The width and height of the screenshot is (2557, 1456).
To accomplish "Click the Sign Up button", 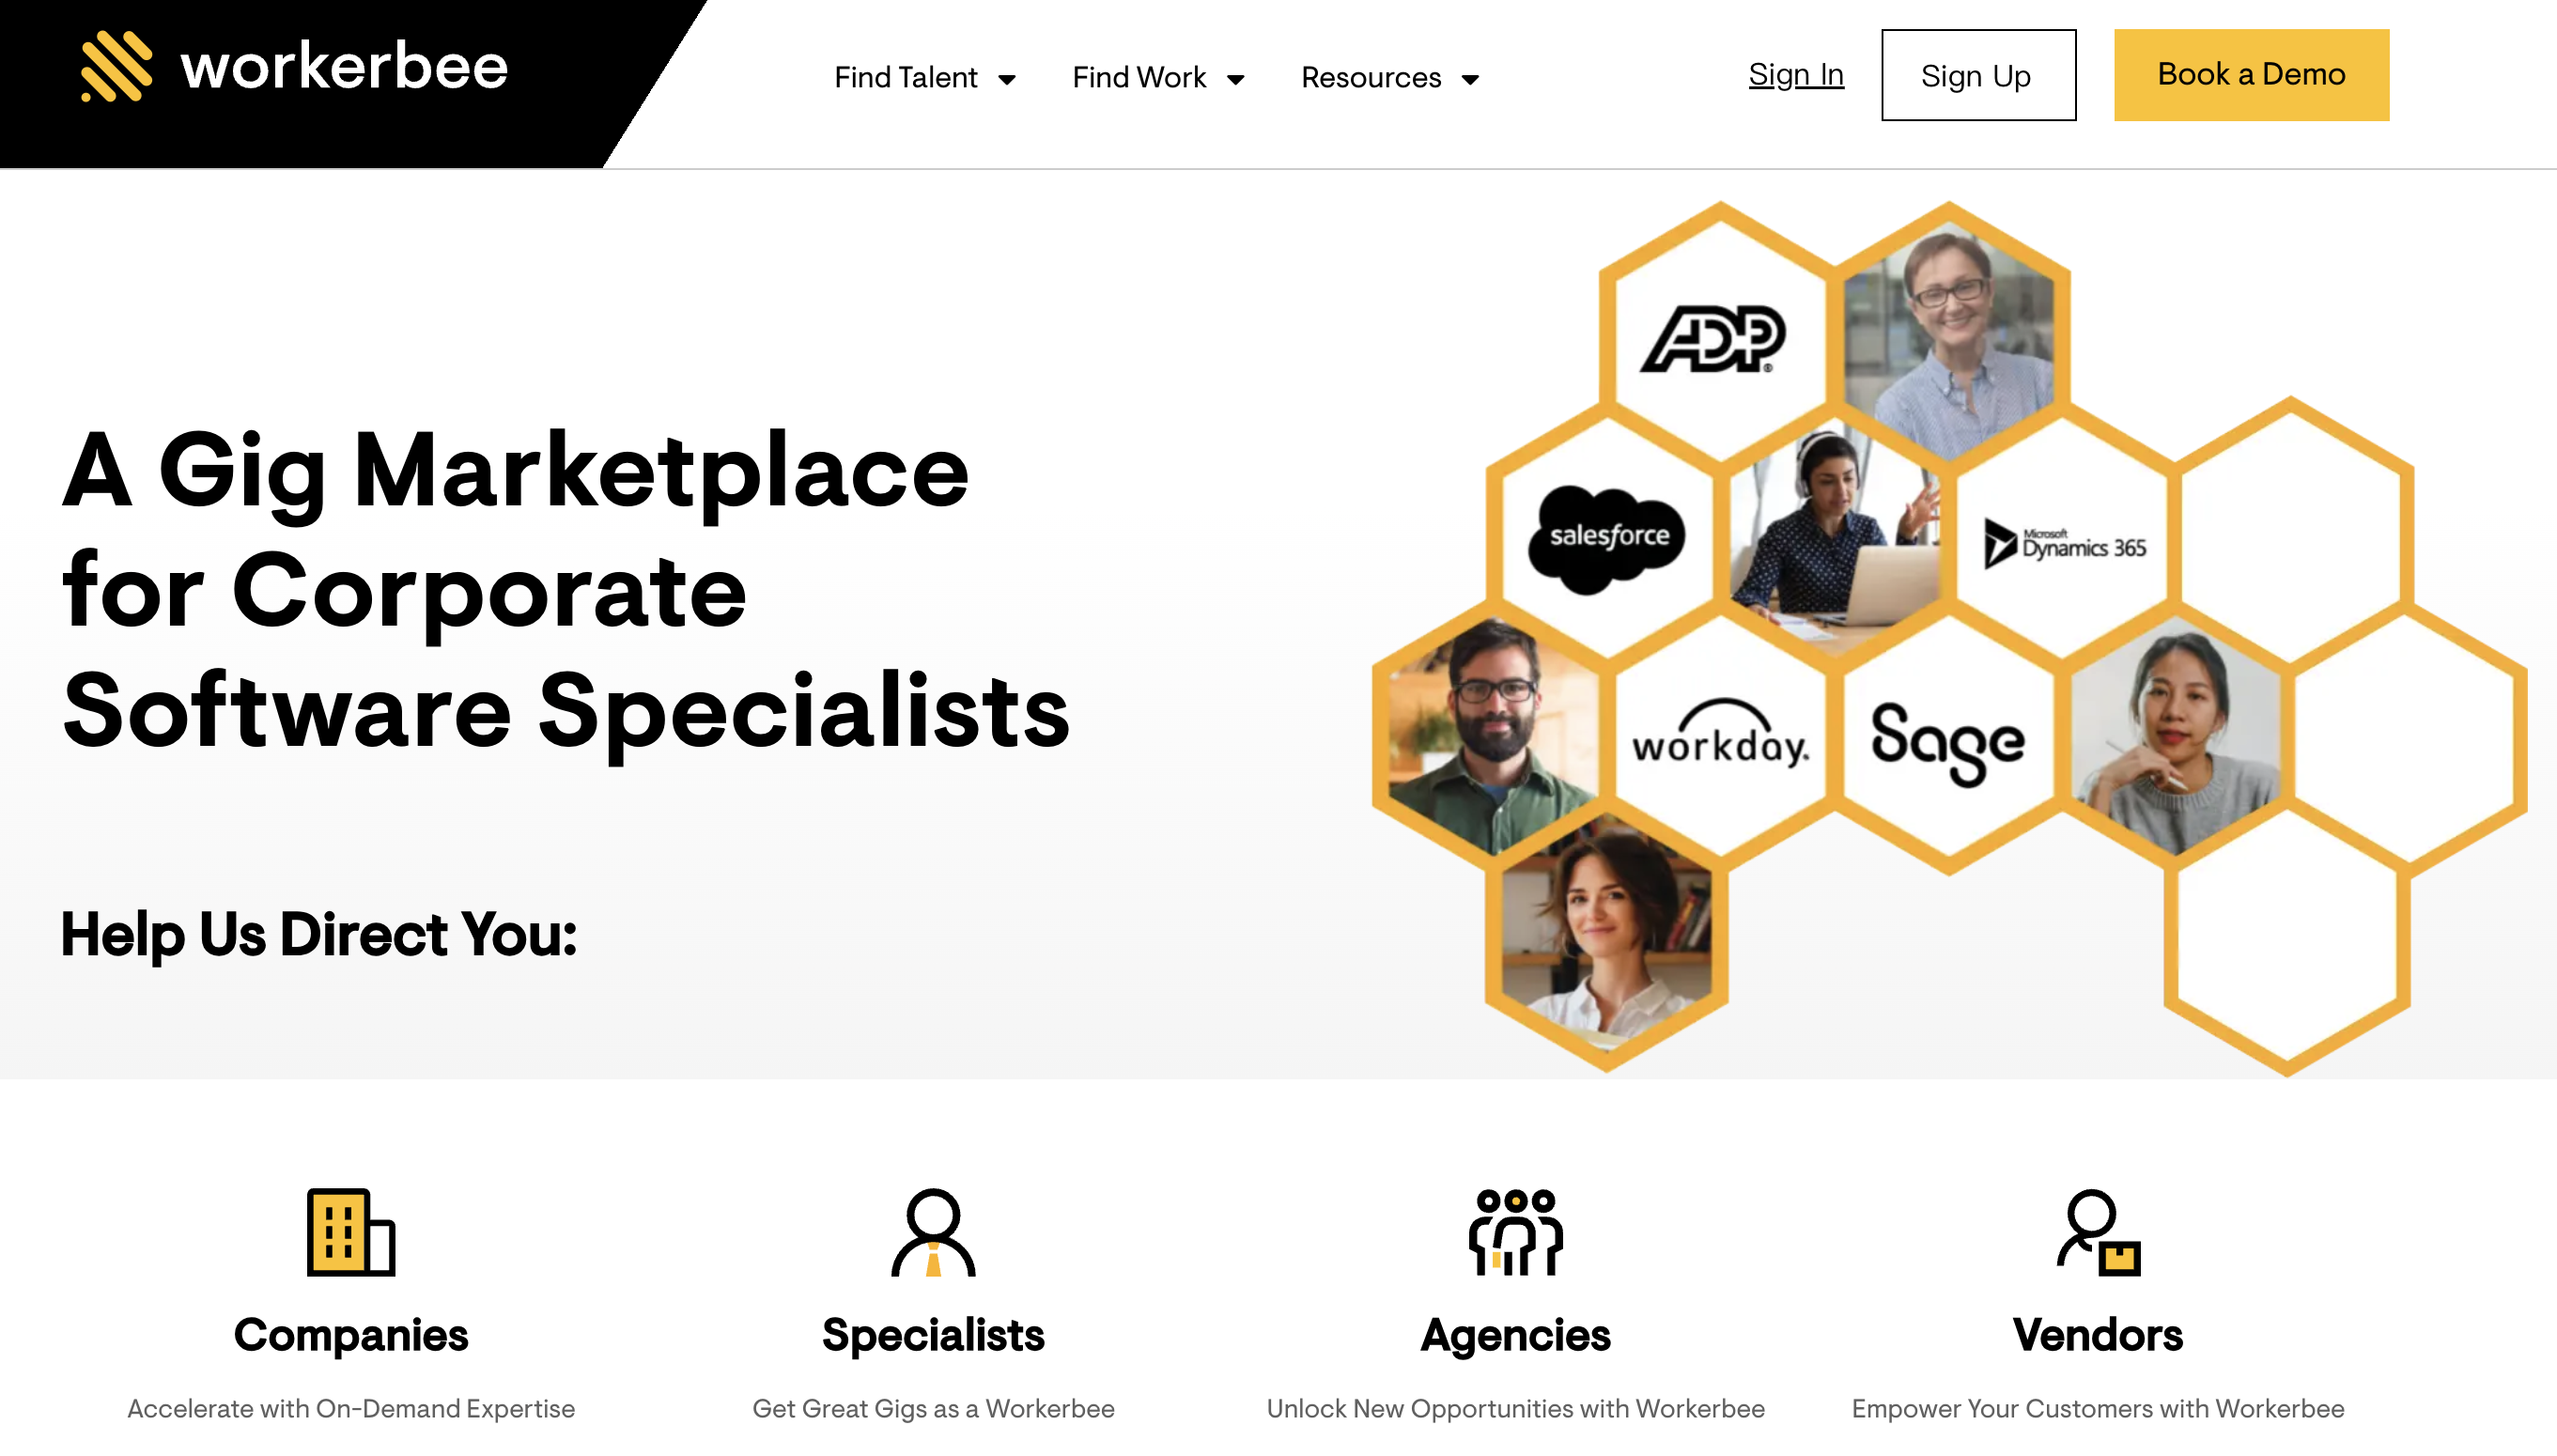I will coord(1978,75).
